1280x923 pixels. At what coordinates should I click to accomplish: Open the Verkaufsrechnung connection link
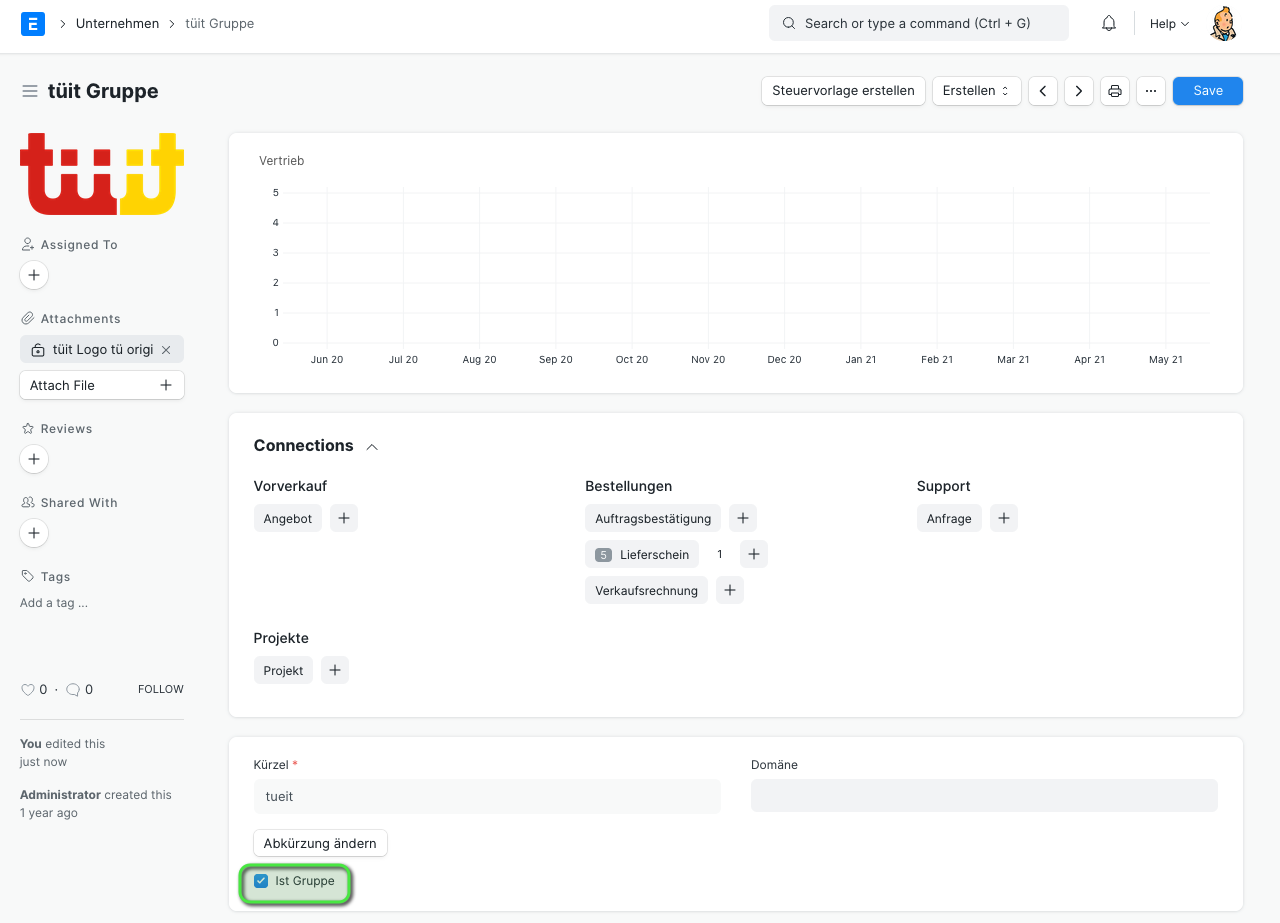(x=646, y=590)
